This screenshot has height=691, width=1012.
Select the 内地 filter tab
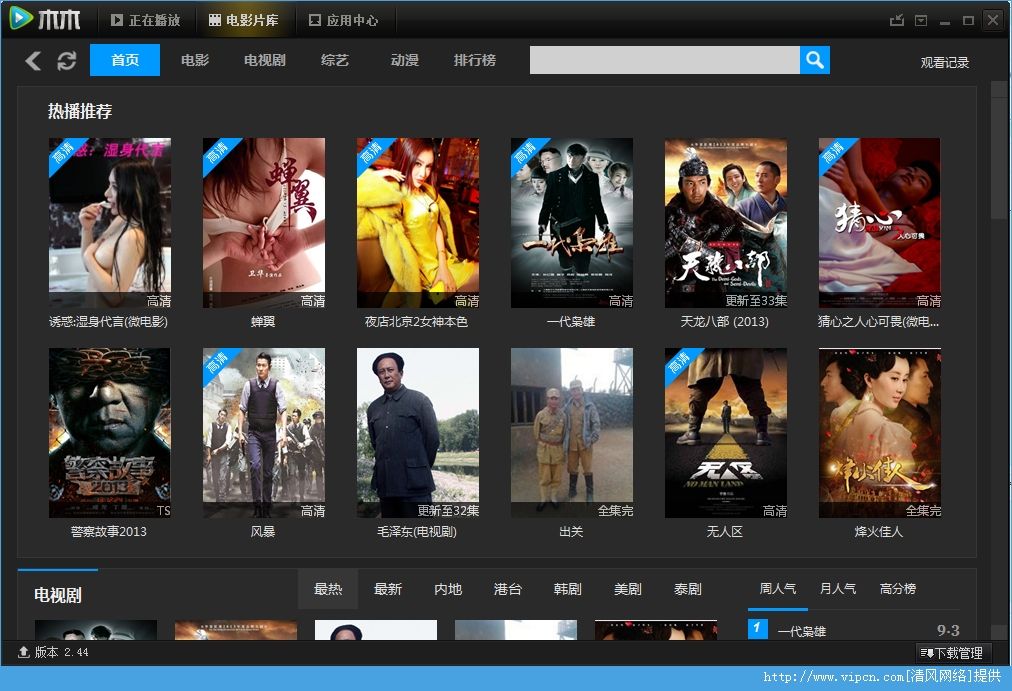[x=448, y=589]
